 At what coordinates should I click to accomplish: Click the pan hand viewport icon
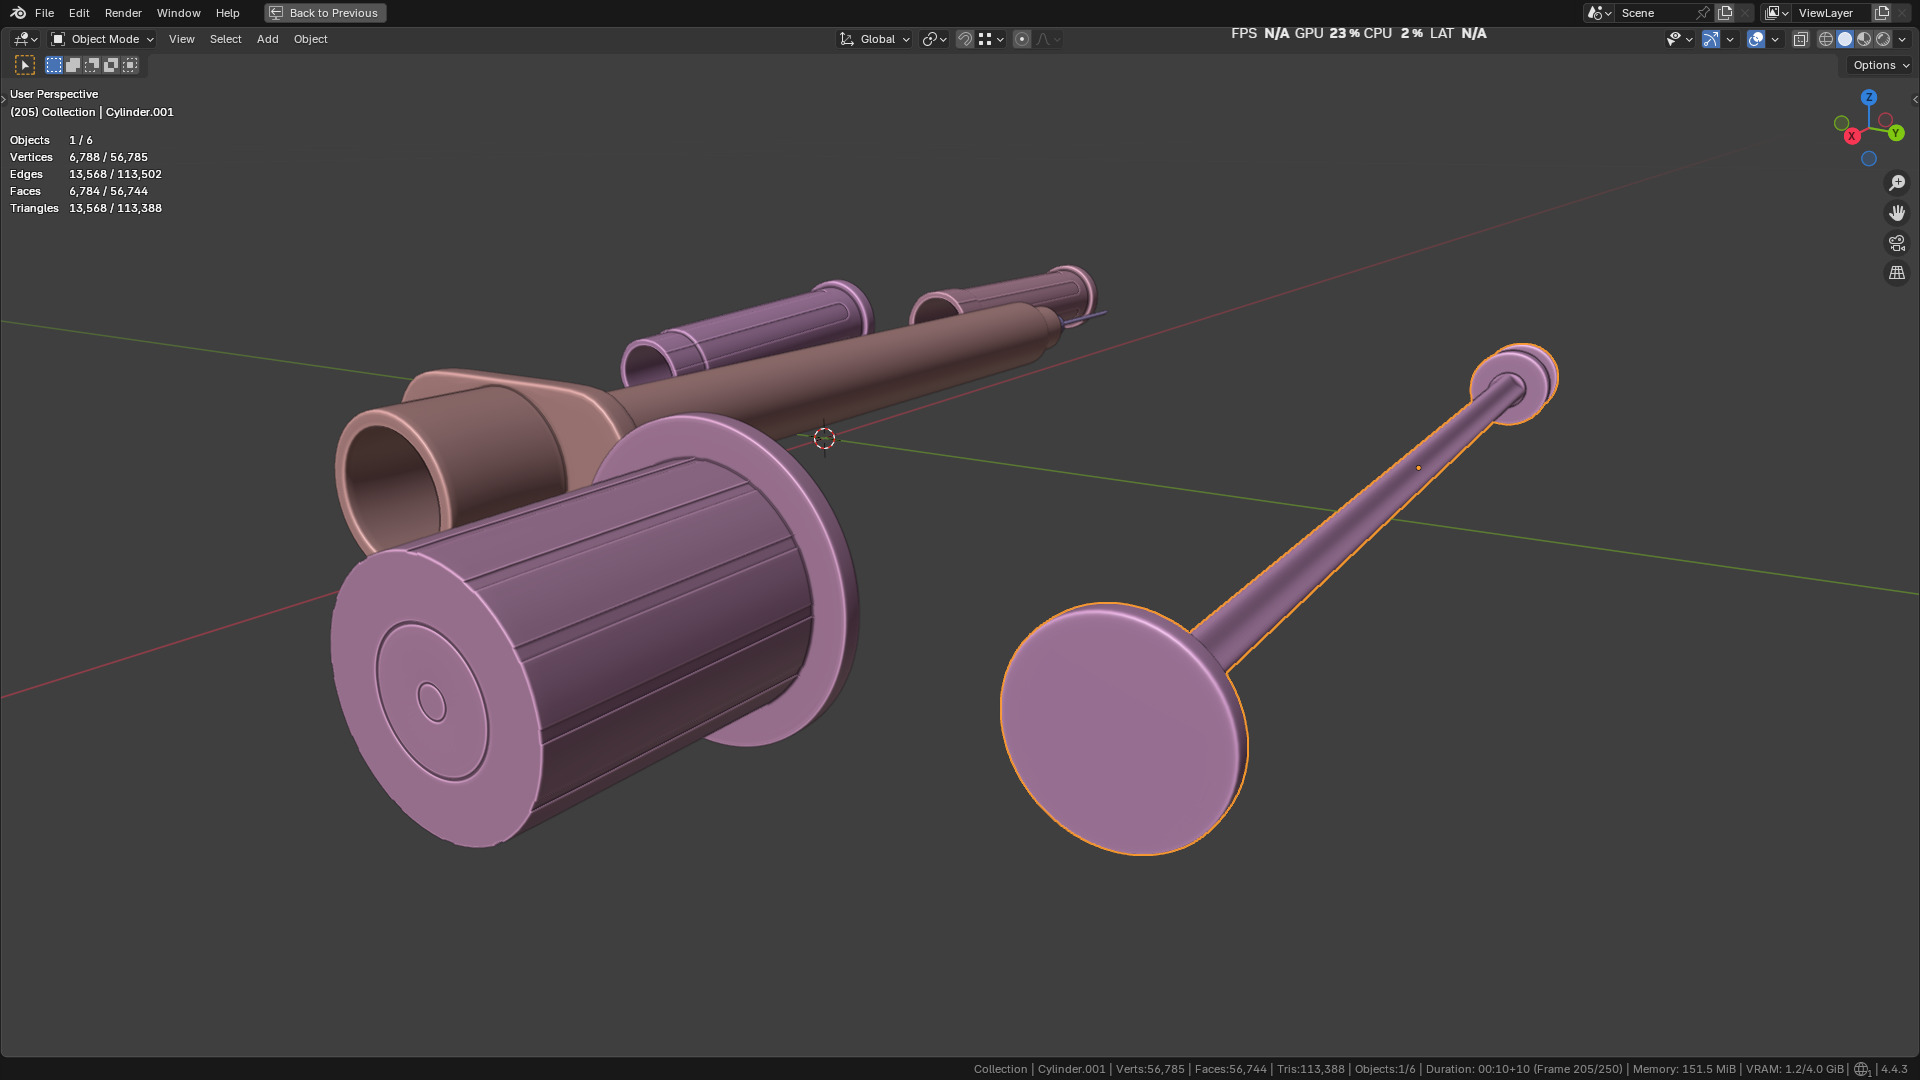click(x=1896, y=213)
